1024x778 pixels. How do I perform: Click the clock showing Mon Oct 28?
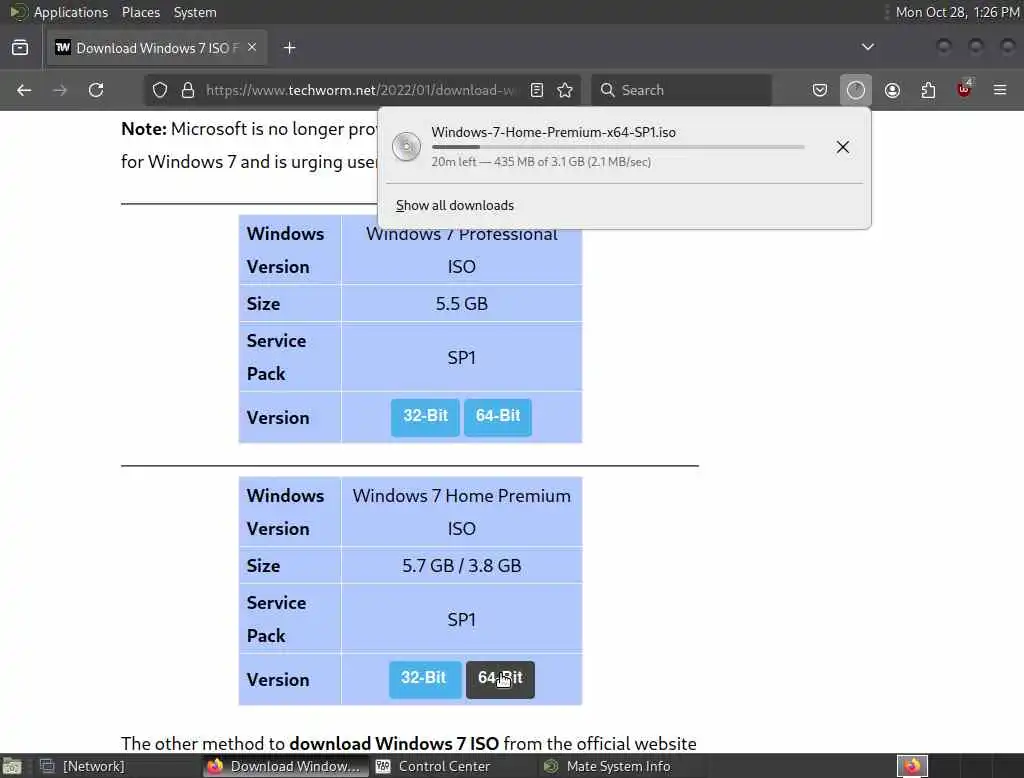[957, 12]
